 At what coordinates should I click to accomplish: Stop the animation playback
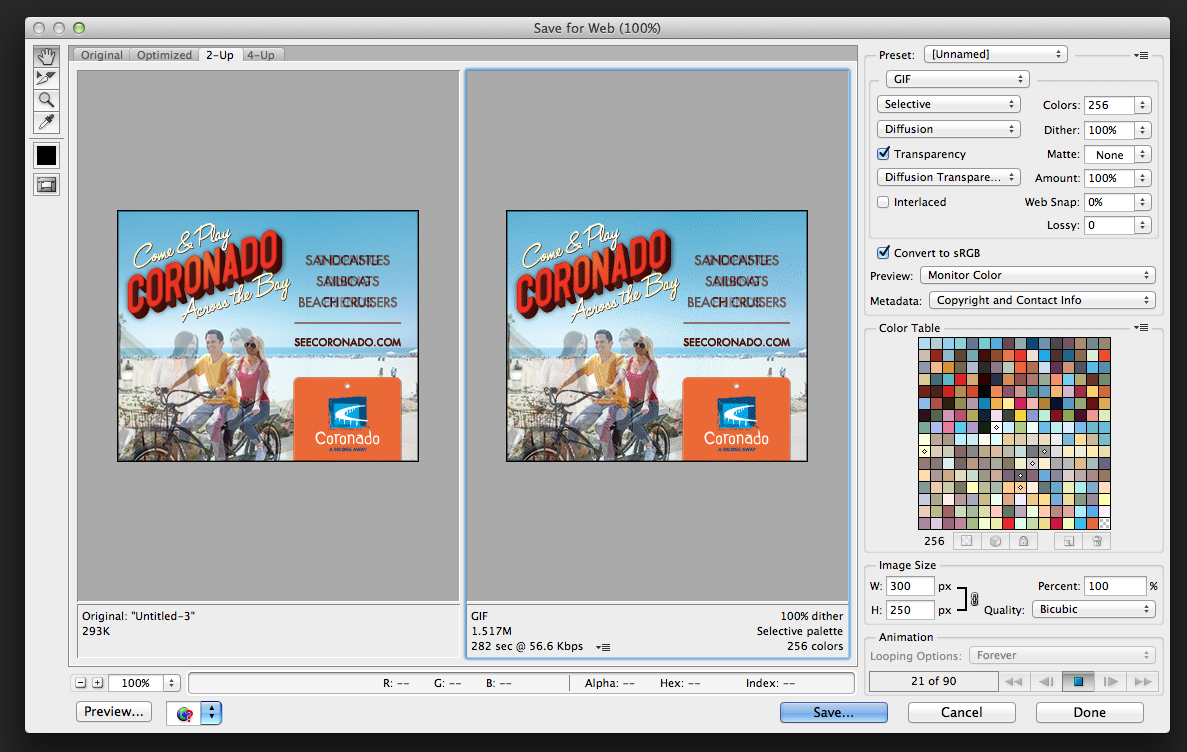(1078, 682)
